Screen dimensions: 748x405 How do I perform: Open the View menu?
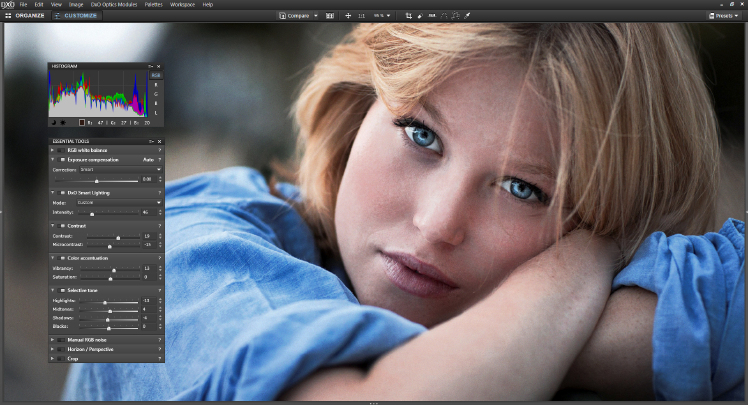[56, 4]
